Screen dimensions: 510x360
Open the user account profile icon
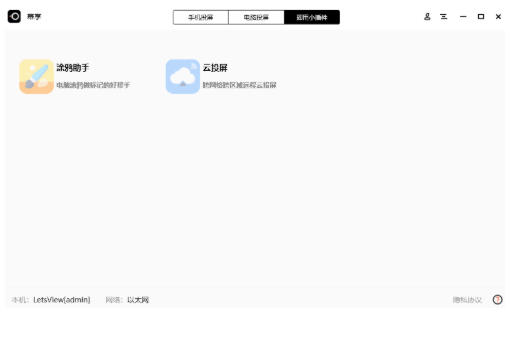click(x=427, y=17)
